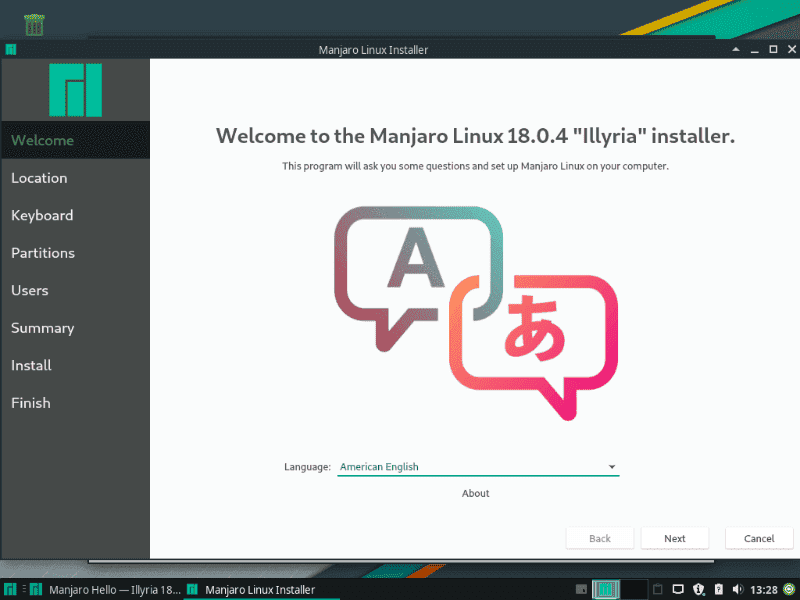Click the Cancel button
The image size is (800, 600).
[x=759, y=538]
